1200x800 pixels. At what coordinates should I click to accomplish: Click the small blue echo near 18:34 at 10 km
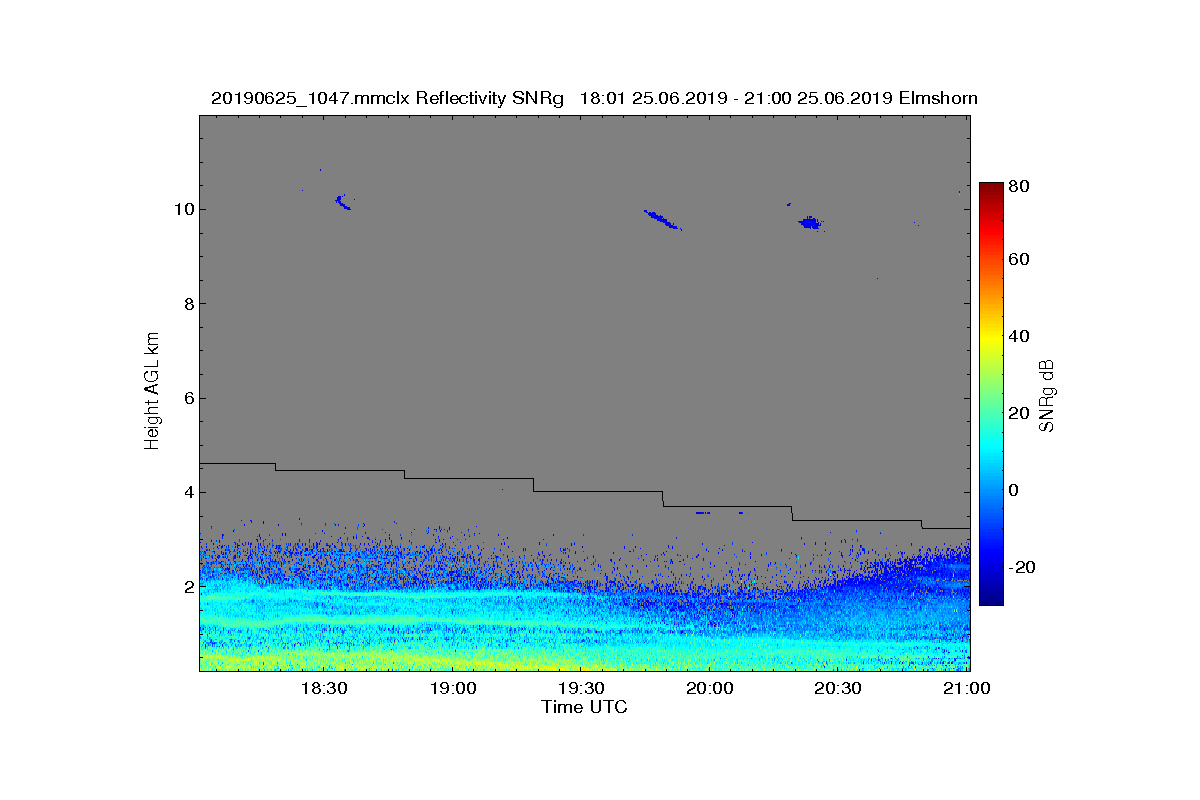pos(343,202)
